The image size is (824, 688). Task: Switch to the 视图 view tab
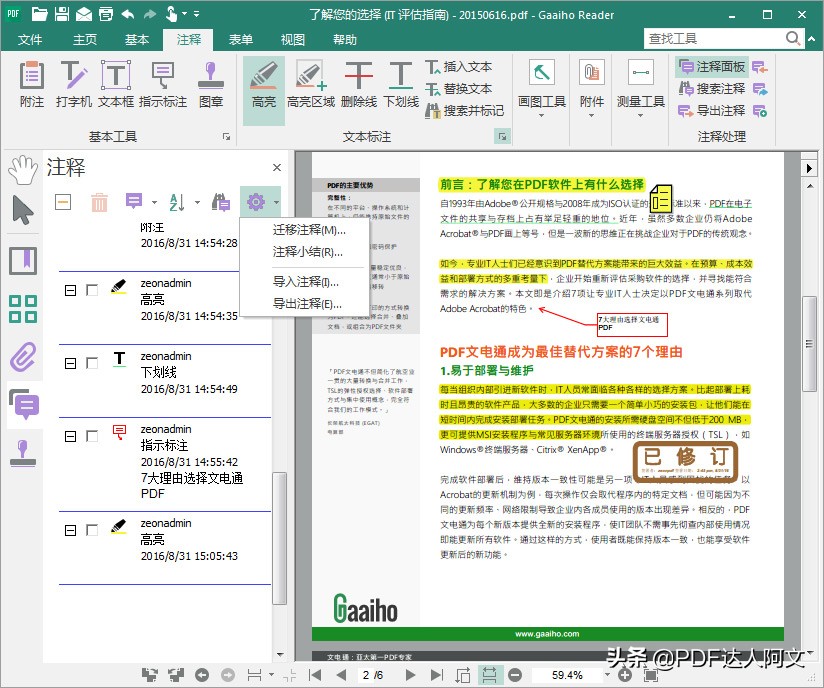pos(293,39)
